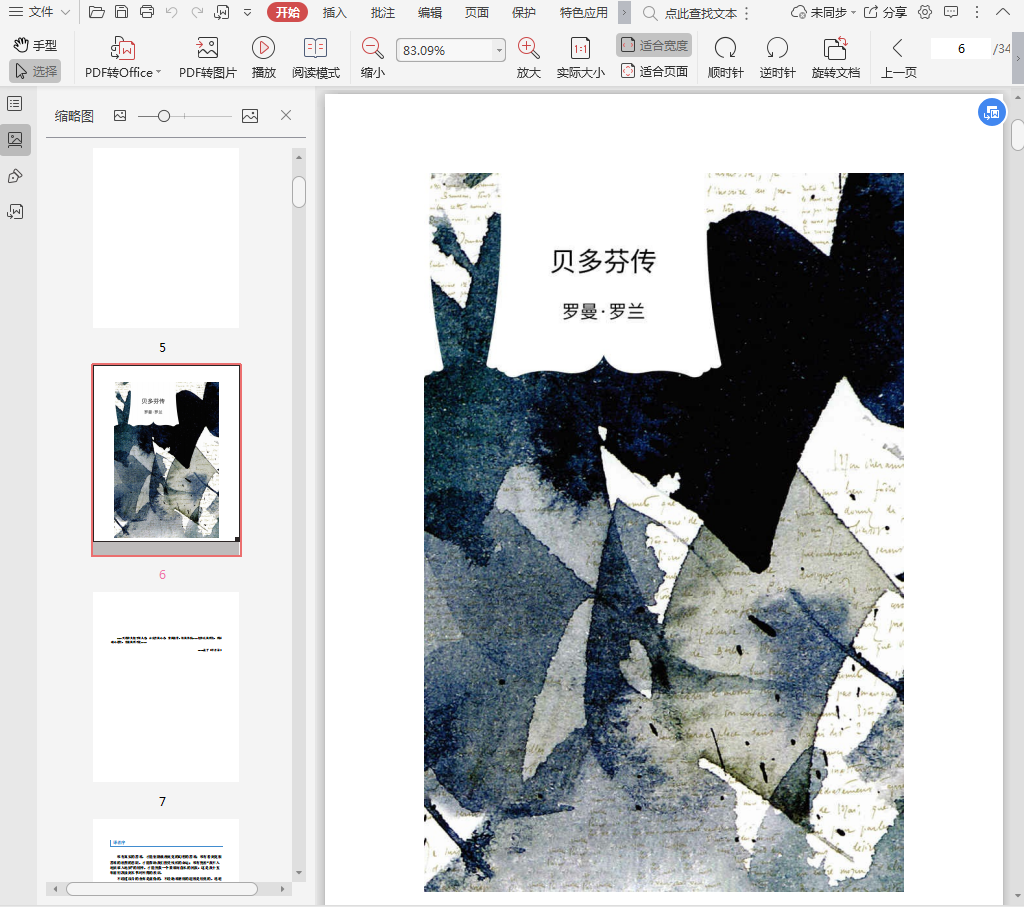Screen dimensions: 1024x907
Task: Close the 缩略图 thumbnail panel
Action: [x=285, y=115]
